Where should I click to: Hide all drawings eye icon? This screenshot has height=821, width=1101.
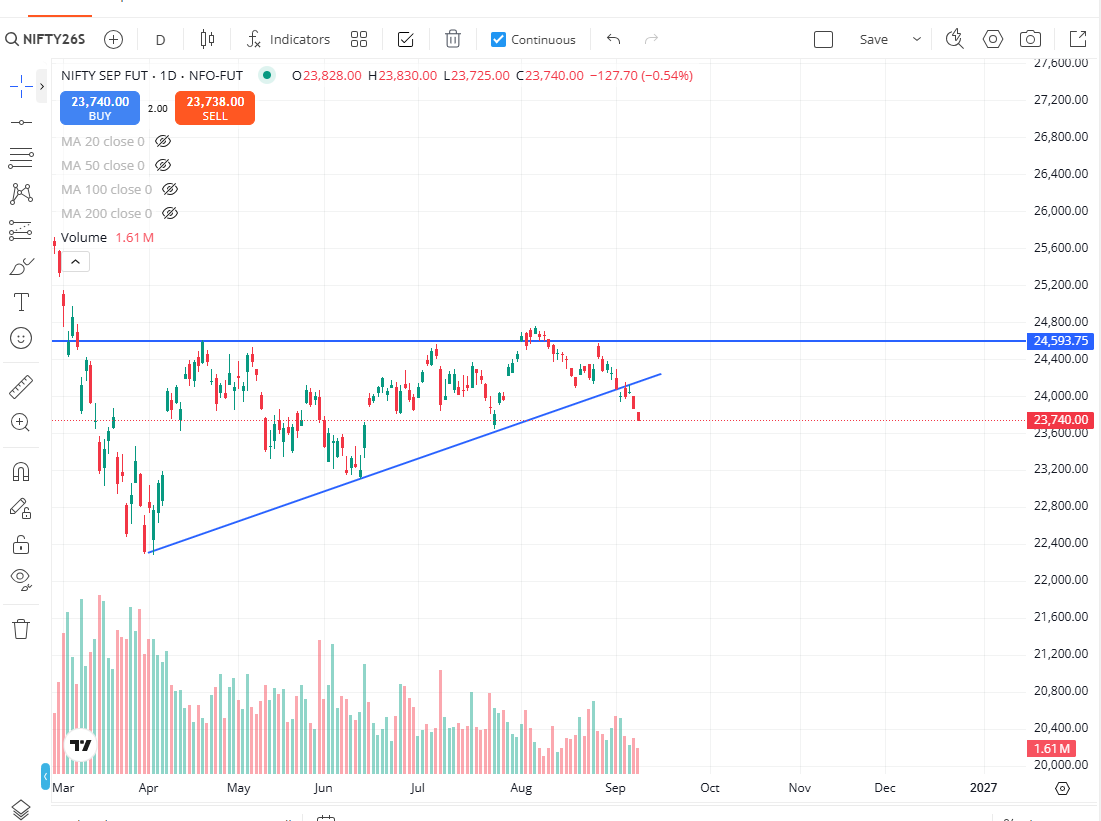tap(21, 579)
